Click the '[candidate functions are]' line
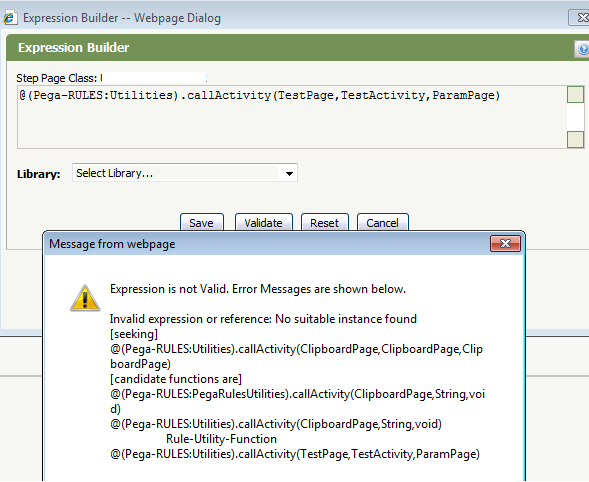Image resolution: width=589 pixels, height=482 pixels. [x=176, y=379]
